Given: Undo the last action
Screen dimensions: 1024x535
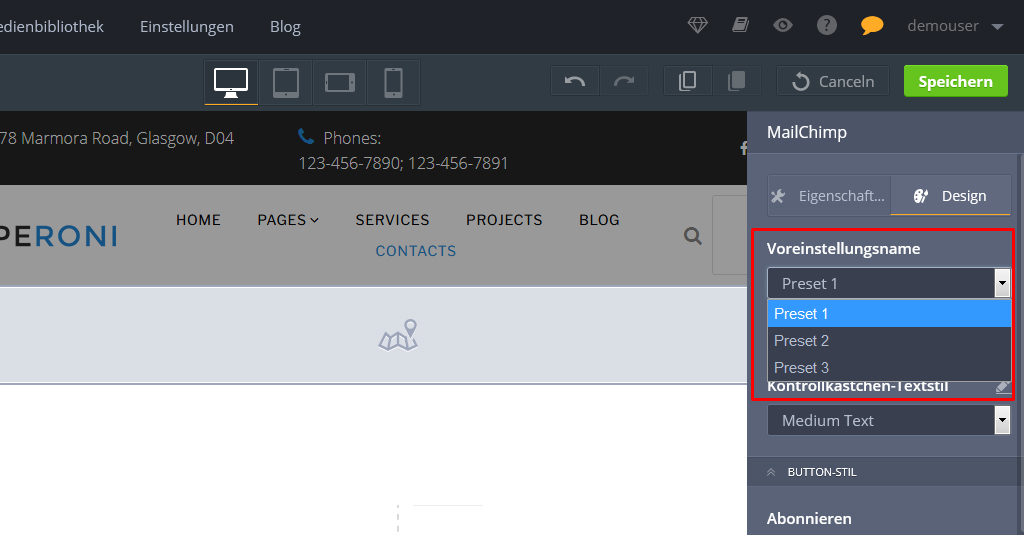Looking at the screenshot, I should [x=575, y=82].
